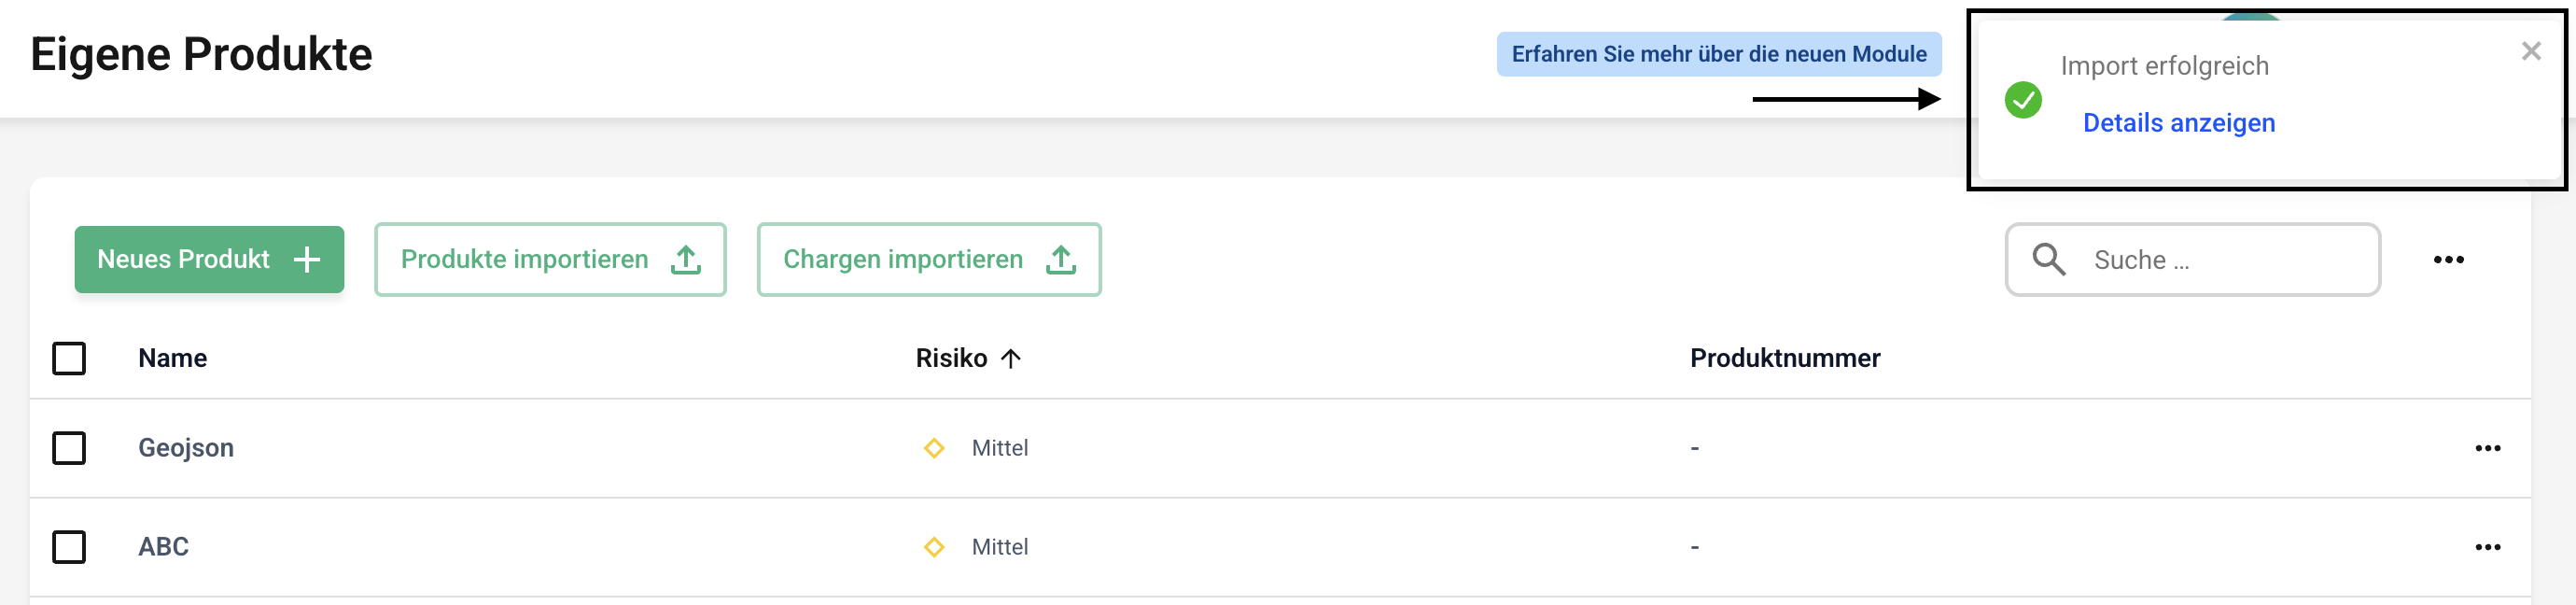Open the Geojson product name
Image resolution: width=2576 pixels, height=605 pixels.
tap(186, 448)
